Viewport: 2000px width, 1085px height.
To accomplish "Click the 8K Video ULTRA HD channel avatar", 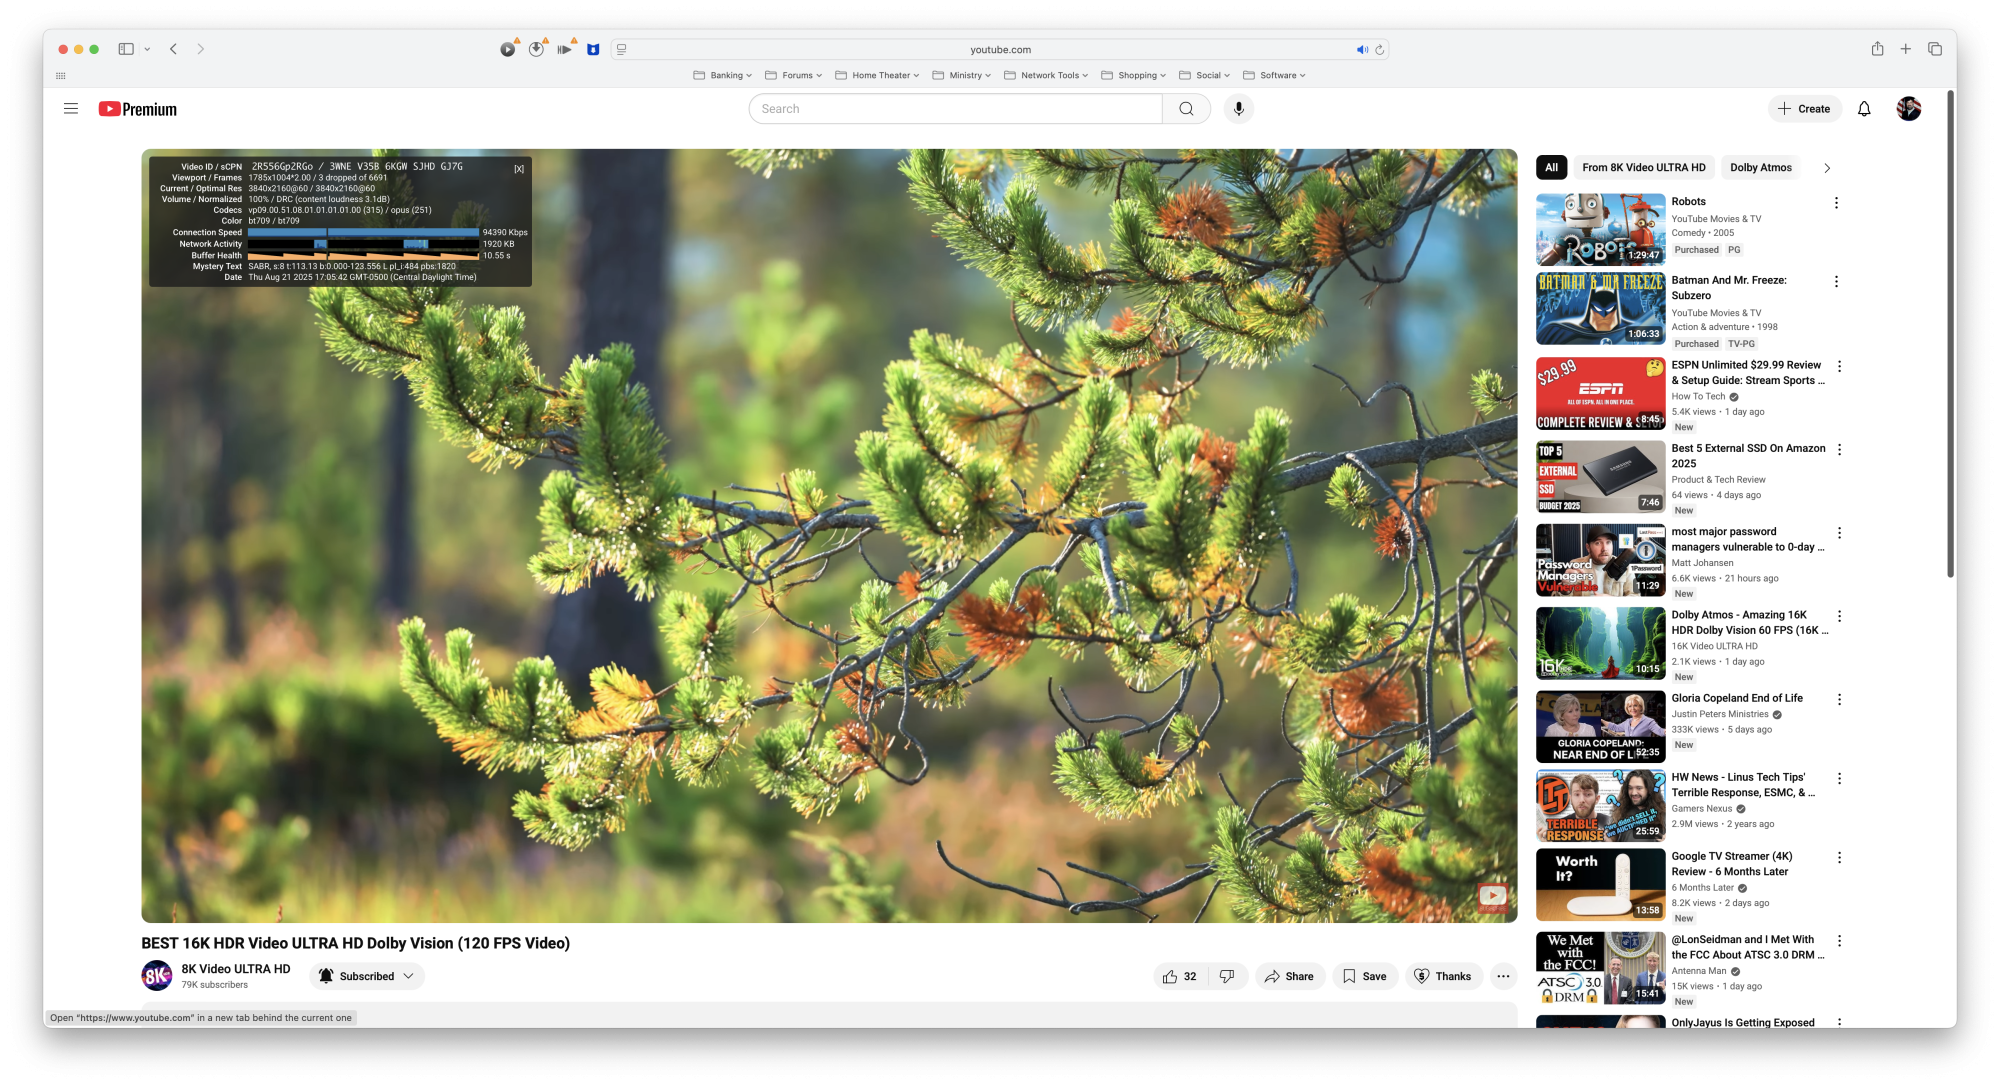I will coord(157,976).
